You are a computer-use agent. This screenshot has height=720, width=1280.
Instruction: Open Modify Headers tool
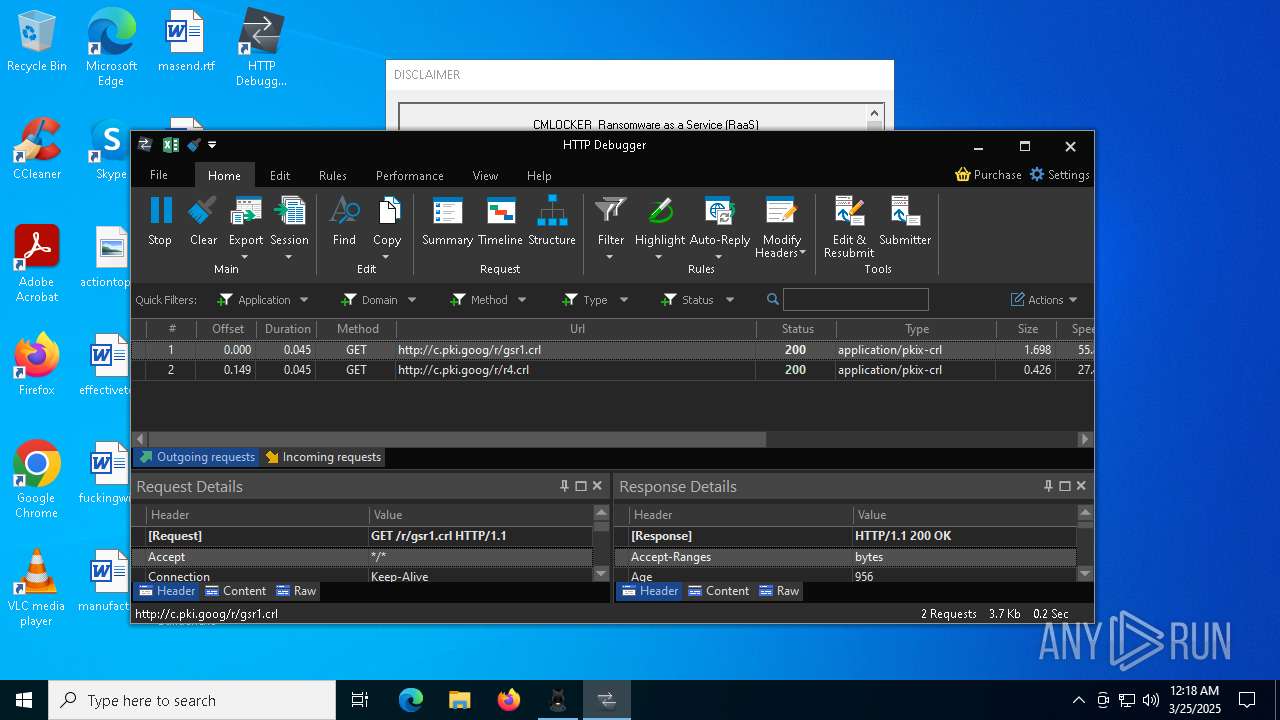point(781,227)
